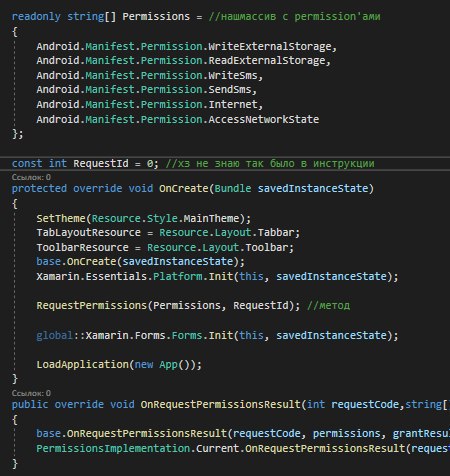Screen dimensions: 450x476
Task: Place cursor on AccessNetworkState entry
Action: click(x=178, y=119)
